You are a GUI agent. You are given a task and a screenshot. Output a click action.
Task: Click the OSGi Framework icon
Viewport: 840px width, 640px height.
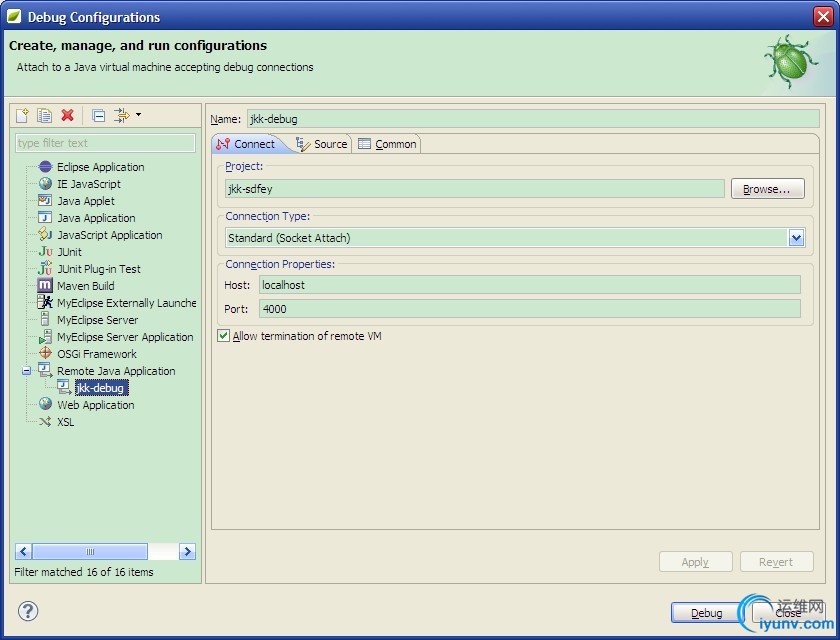pos(46,353)
